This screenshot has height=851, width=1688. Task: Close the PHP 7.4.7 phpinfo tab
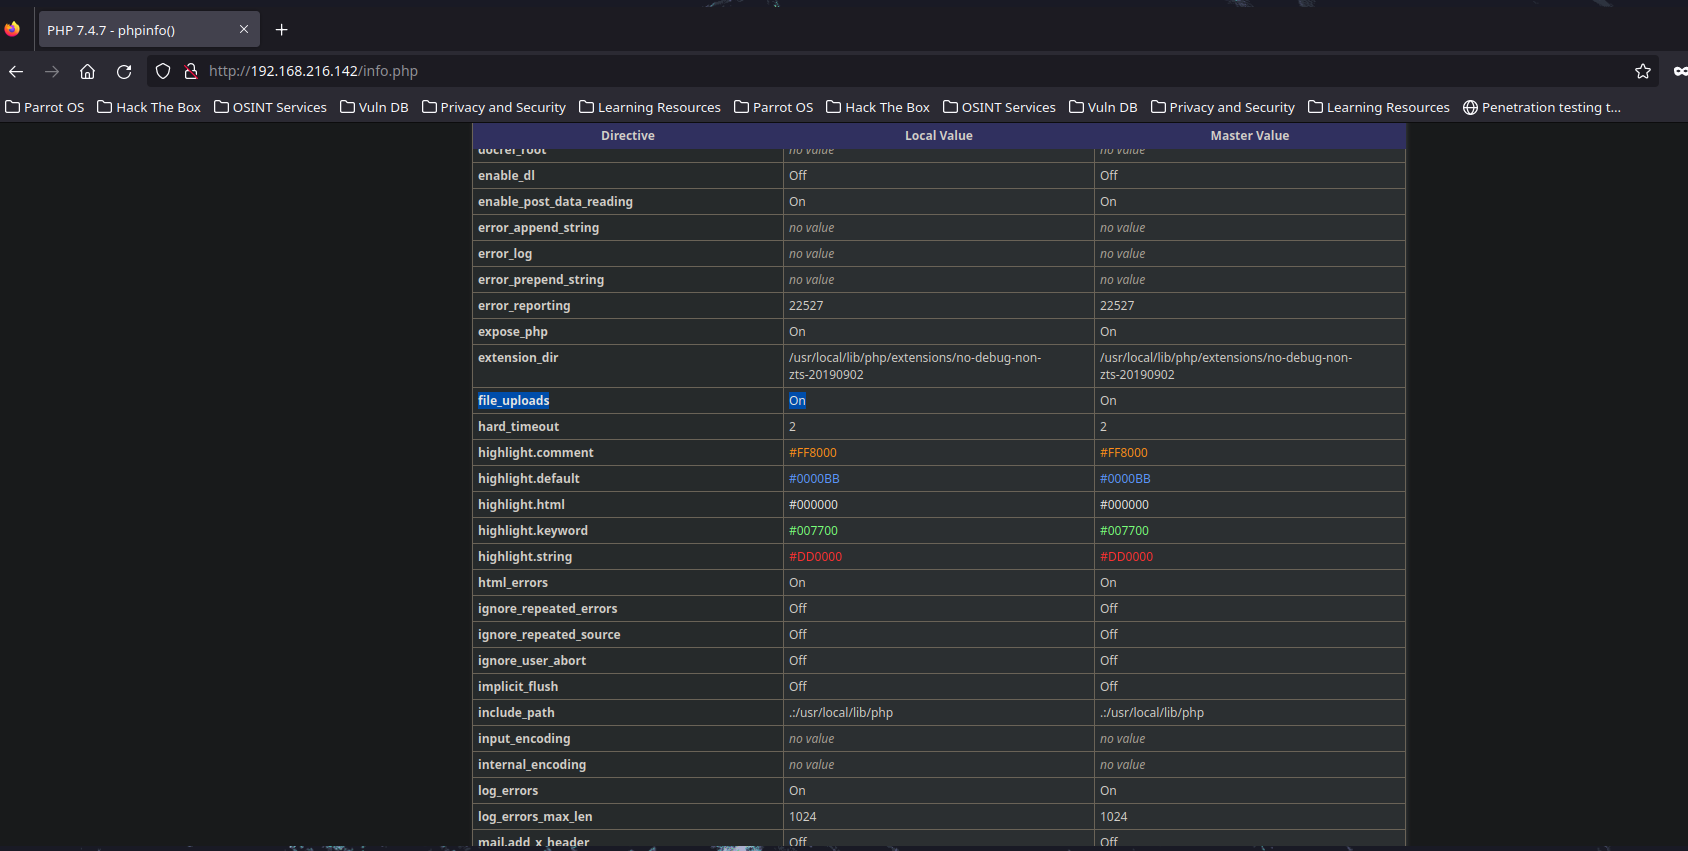(244, 29)
